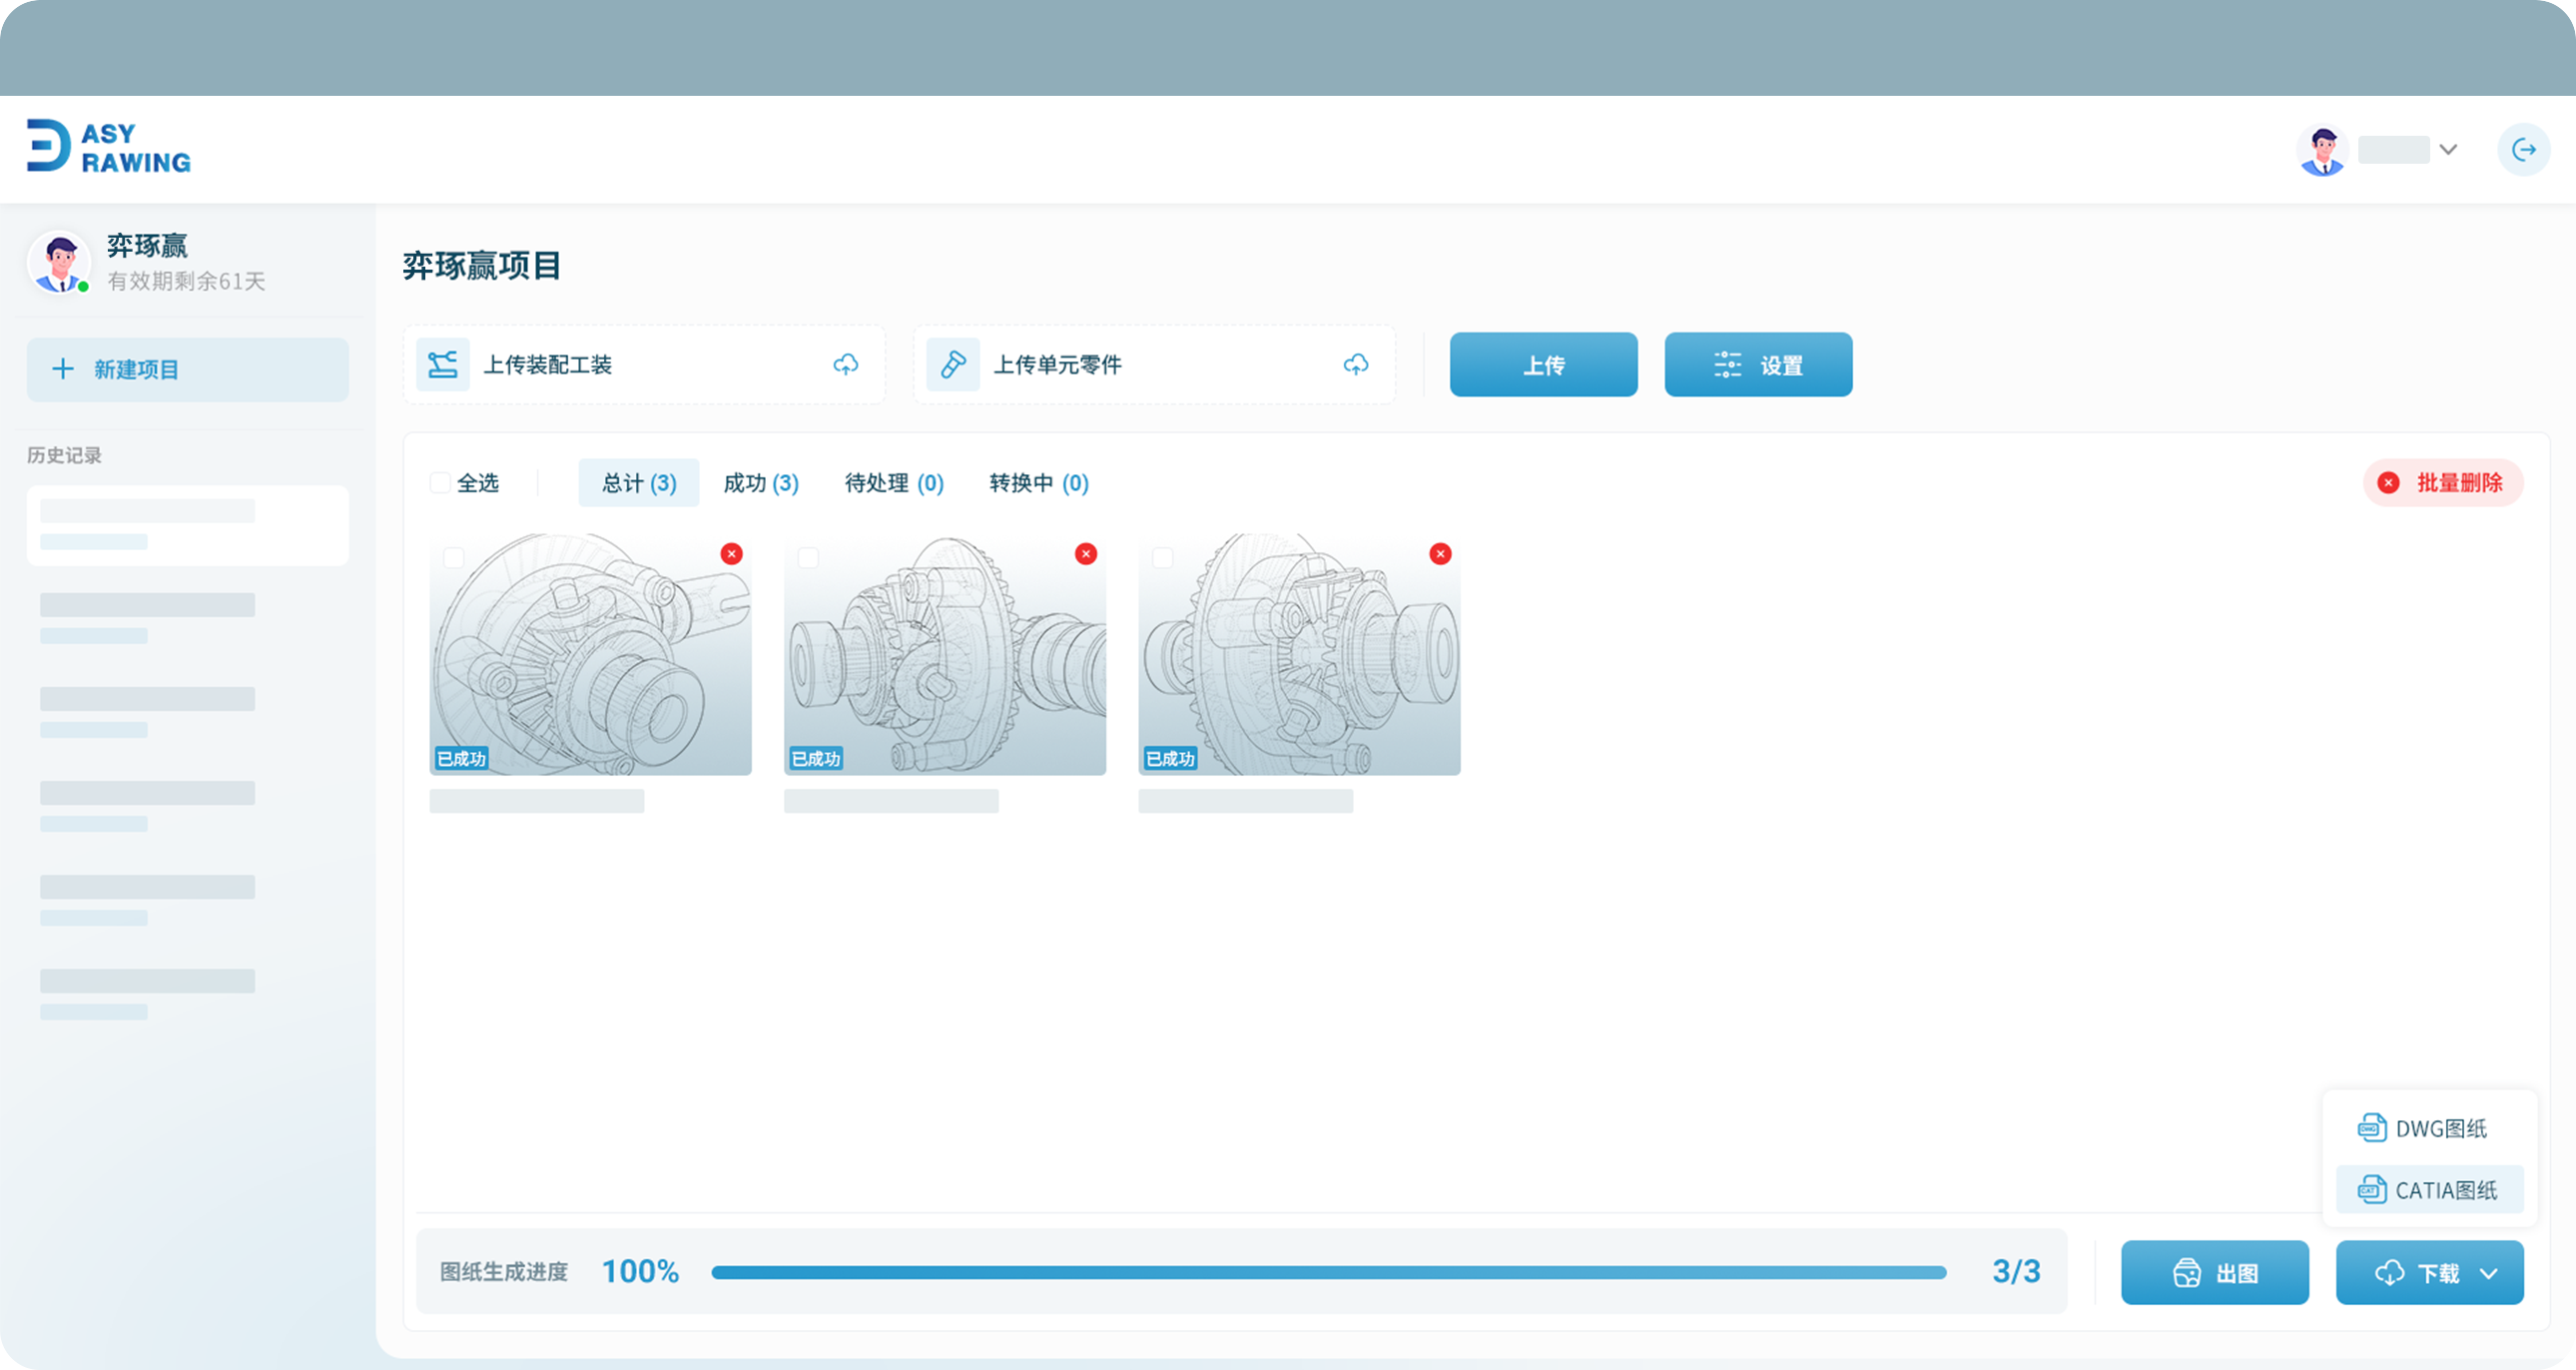The height and width of the screenshot is (1370, 2576).
Task: Open the first gear assembly thumbnail
Action: [590, 654]
